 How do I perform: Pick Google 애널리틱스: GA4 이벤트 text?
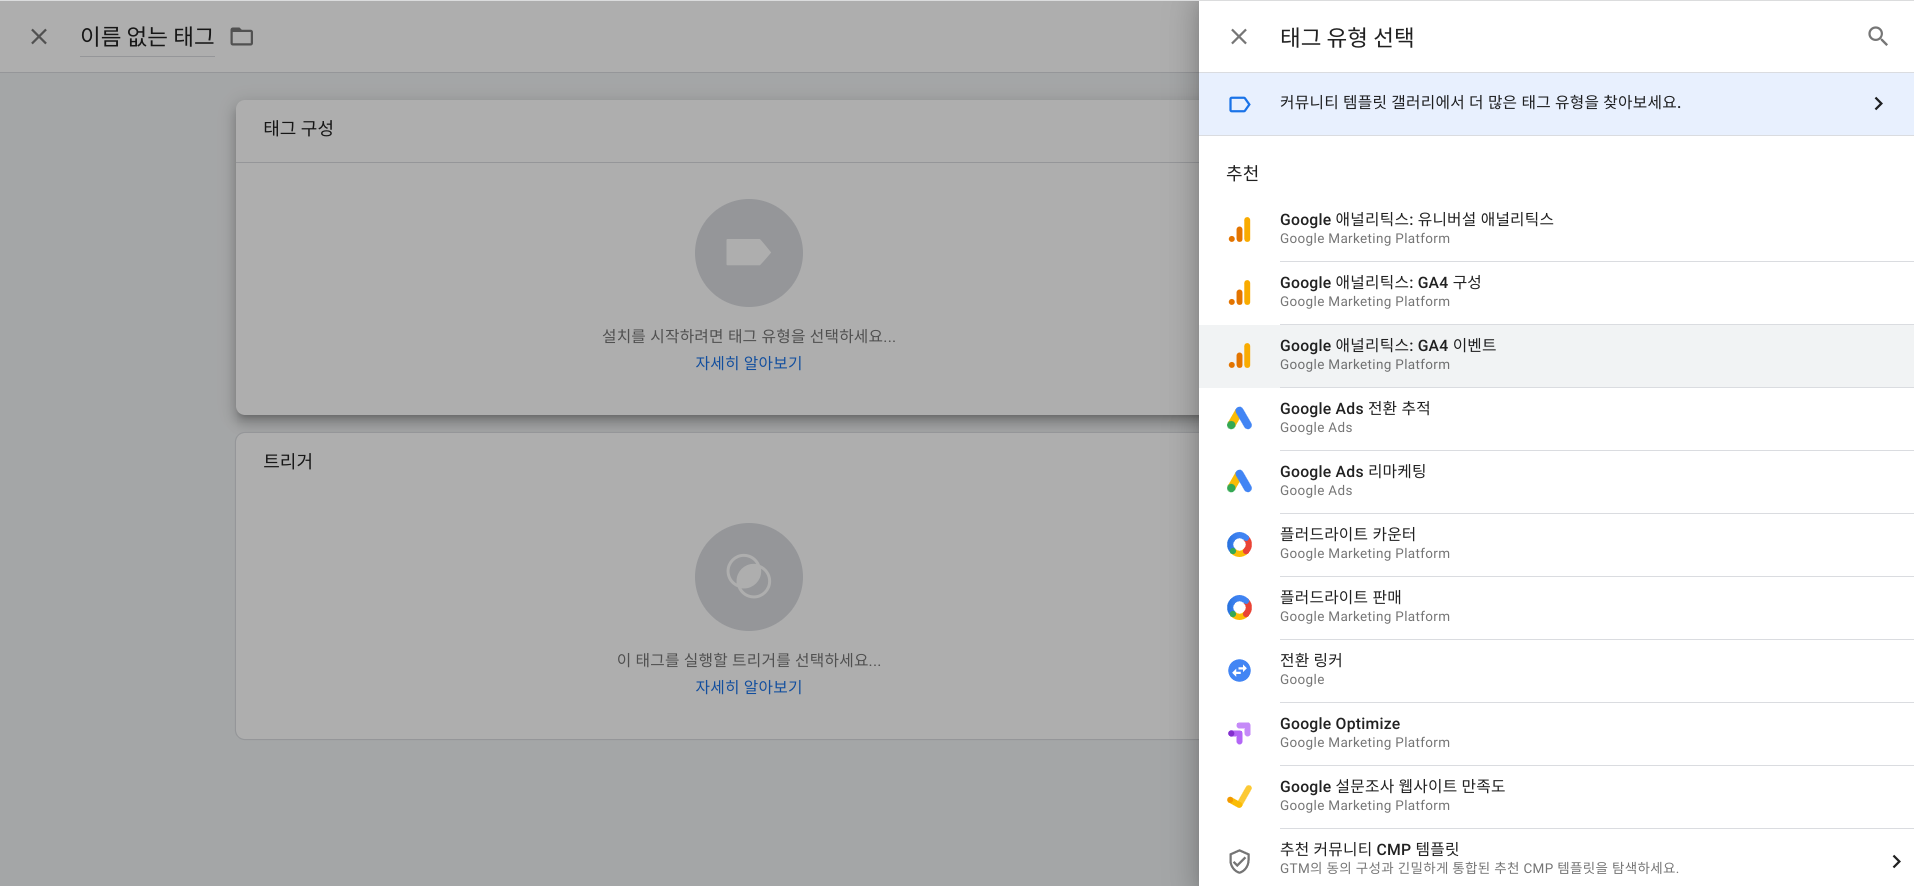pyautogui.click(x=1388, y=345)
